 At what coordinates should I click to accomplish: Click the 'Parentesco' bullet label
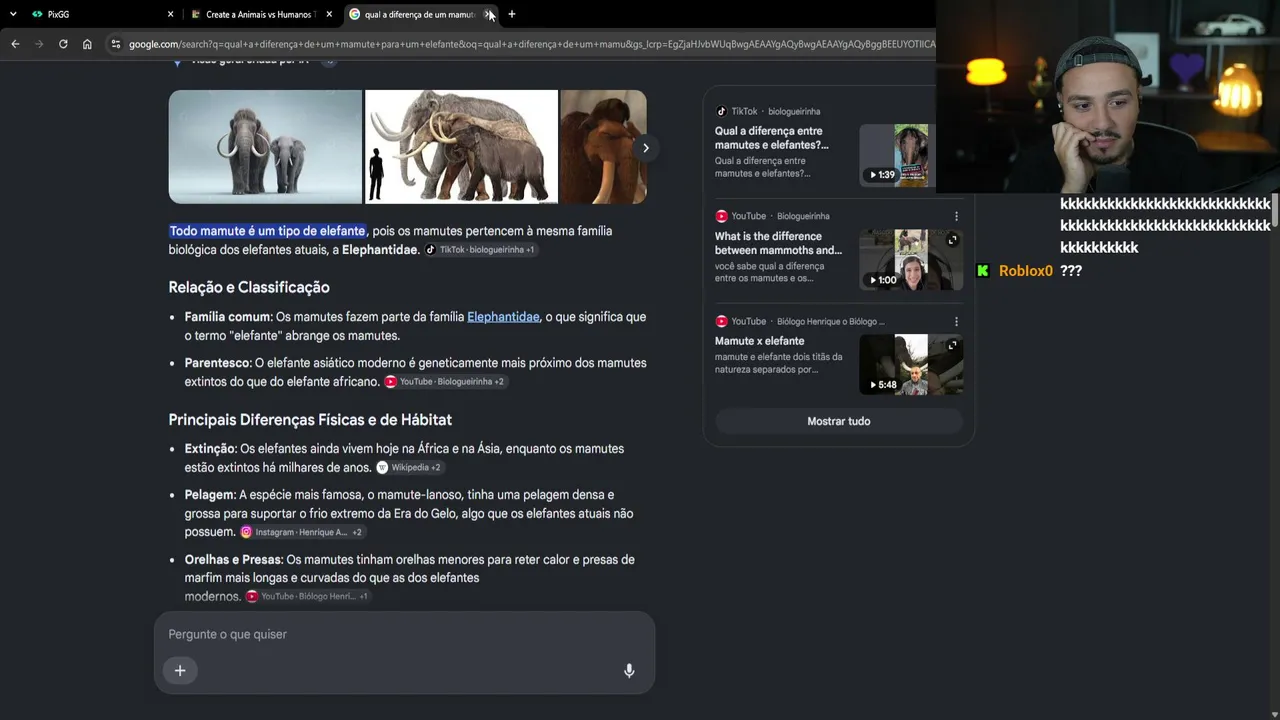pyautogui.click(x=218, y=363)
